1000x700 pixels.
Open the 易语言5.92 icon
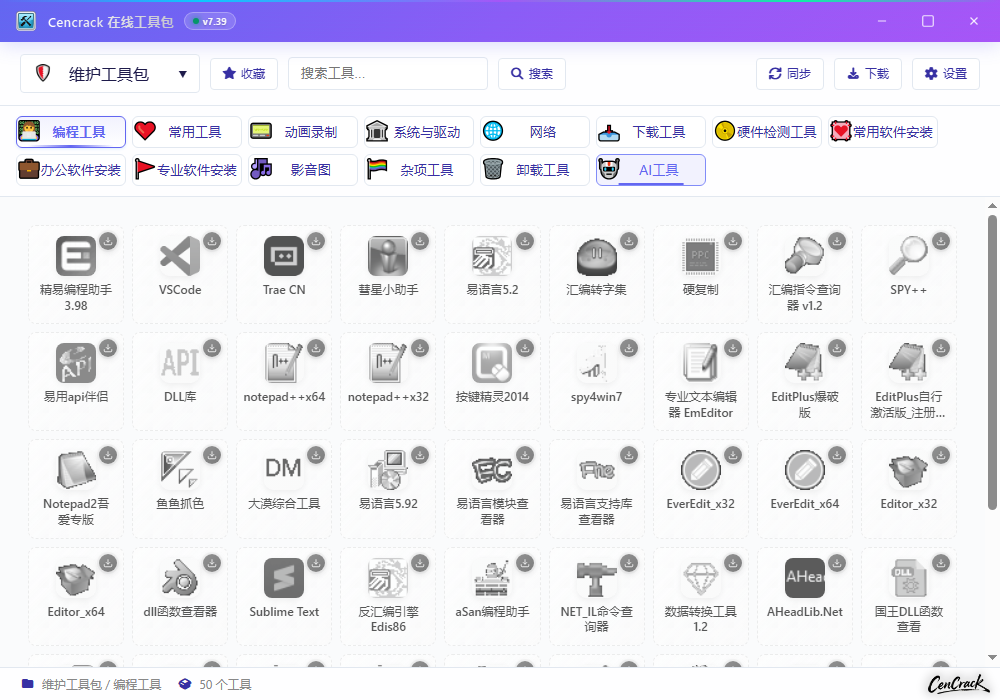(x=388, y=470)
